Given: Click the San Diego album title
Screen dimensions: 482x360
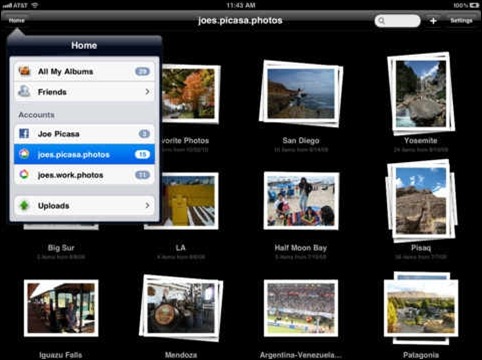Looking at the screenshot, I should 301,140.
